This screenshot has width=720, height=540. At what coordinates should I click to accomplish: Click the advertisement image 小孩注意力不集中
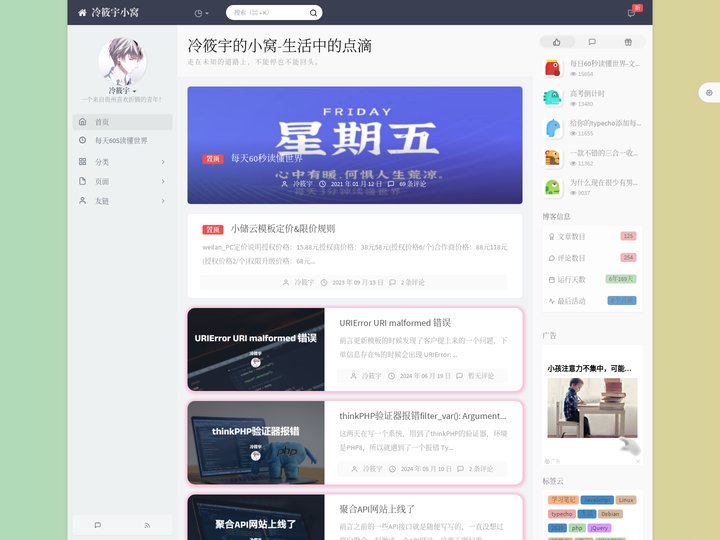coord(592,408)
